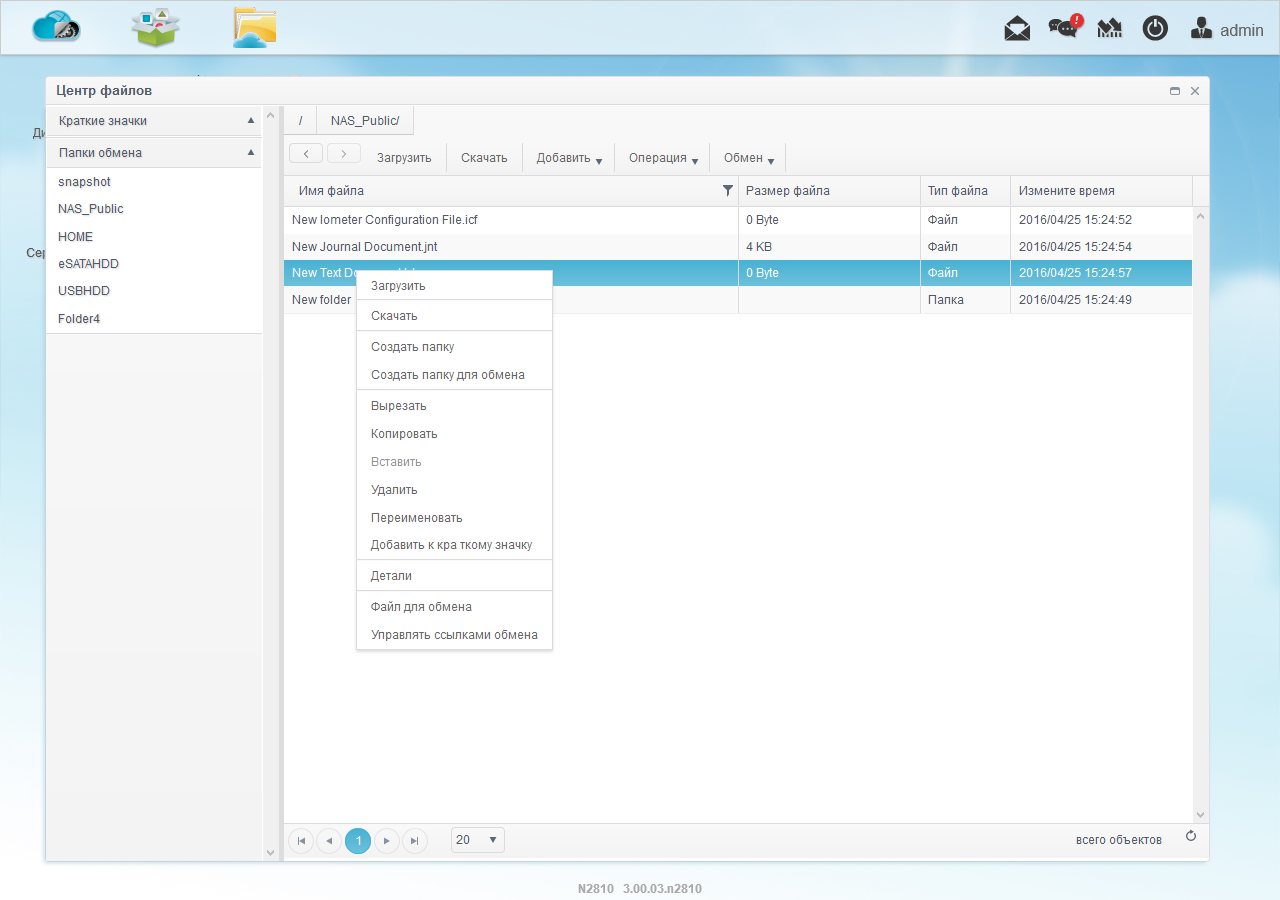Viewport: 1280px width, 900px height.
Task: Click the refresh icon in footer
Action: click(1191, 836)
